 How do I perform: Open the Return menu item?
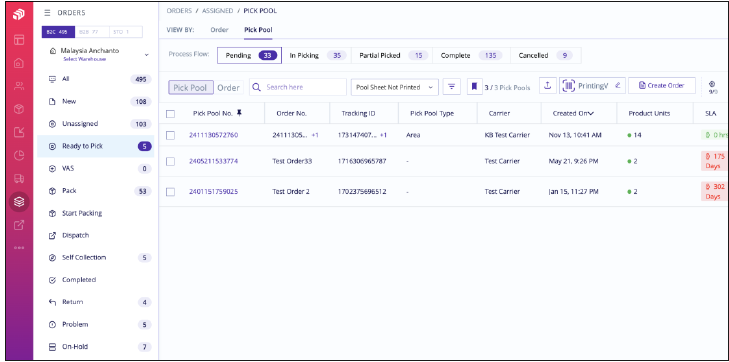click(x=95, y=303)
